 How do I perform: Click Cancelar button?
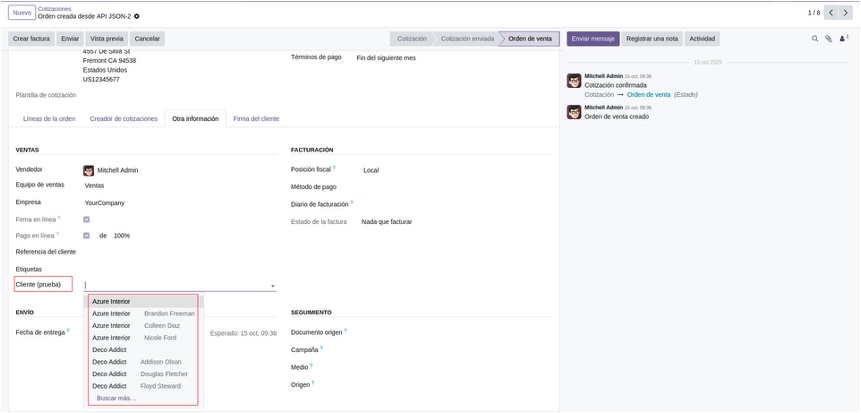coord(147,39)
